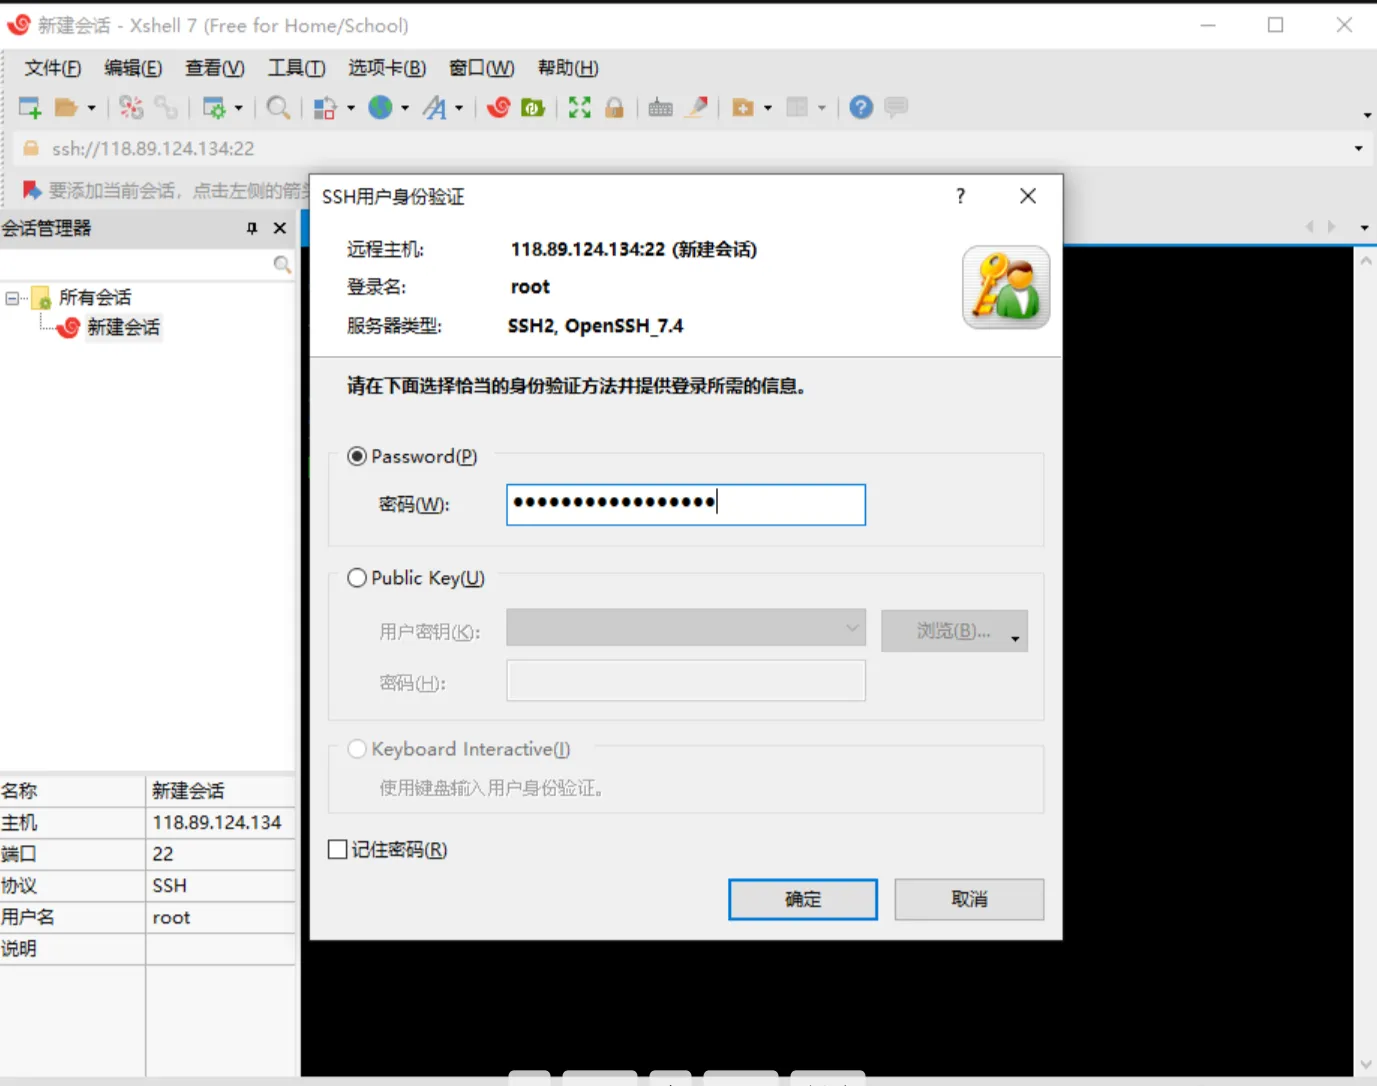Collapse the 所有会话 tree node
Image resolution: width=1377 pixels, height=1086 pixels.
12,298
